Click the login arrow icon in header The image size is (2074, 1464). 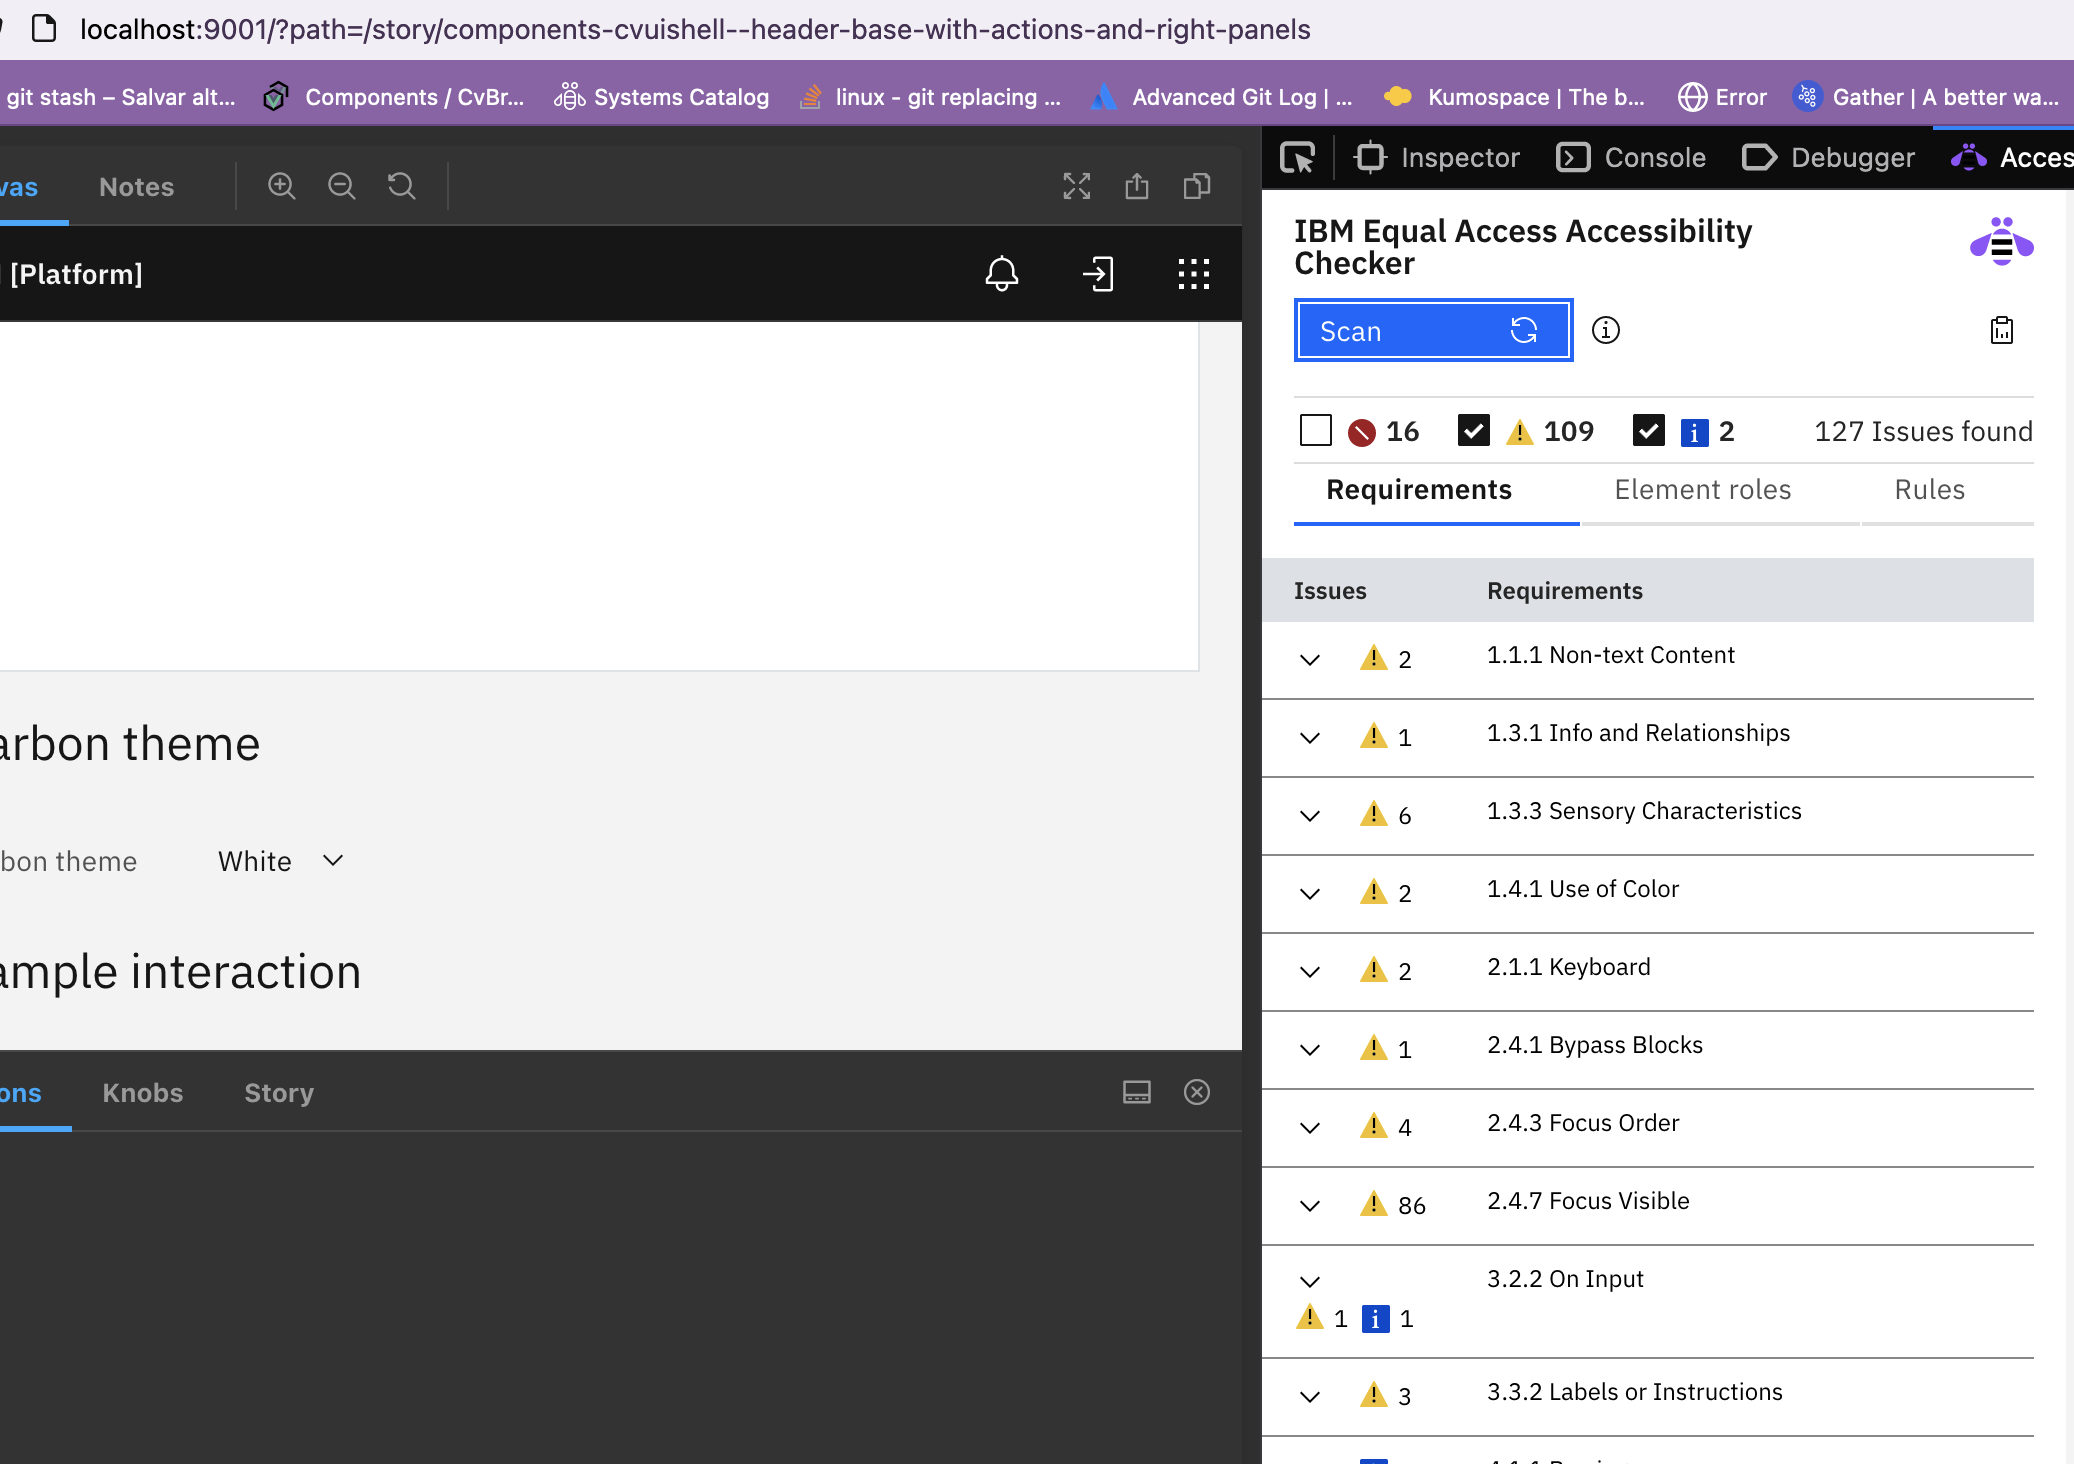tap(1098, 274)
